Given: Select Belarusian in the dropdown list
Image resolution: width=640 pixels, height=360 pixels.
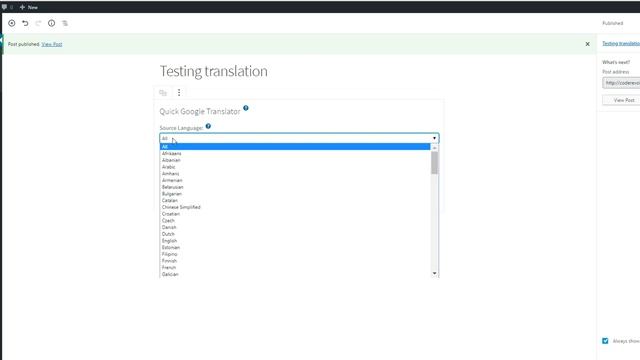Looking at the screenshot, I should point(295,187).
